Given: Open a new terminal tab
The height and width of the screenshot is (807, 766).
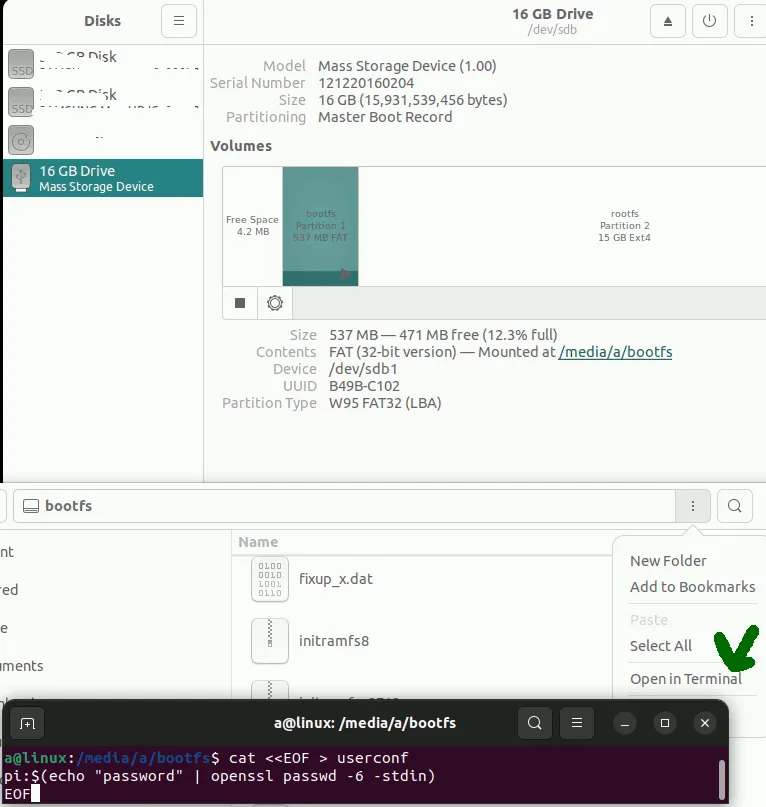Looking at the screenshot, I should click(27, 723).
